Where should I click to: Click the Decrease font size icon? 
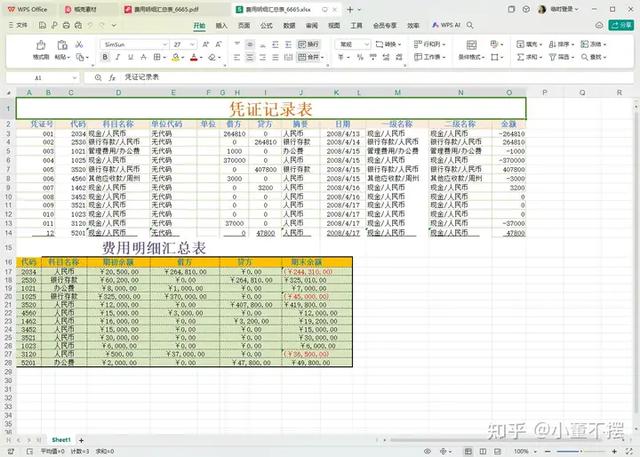pyautogui.click(x=219, y=44)
